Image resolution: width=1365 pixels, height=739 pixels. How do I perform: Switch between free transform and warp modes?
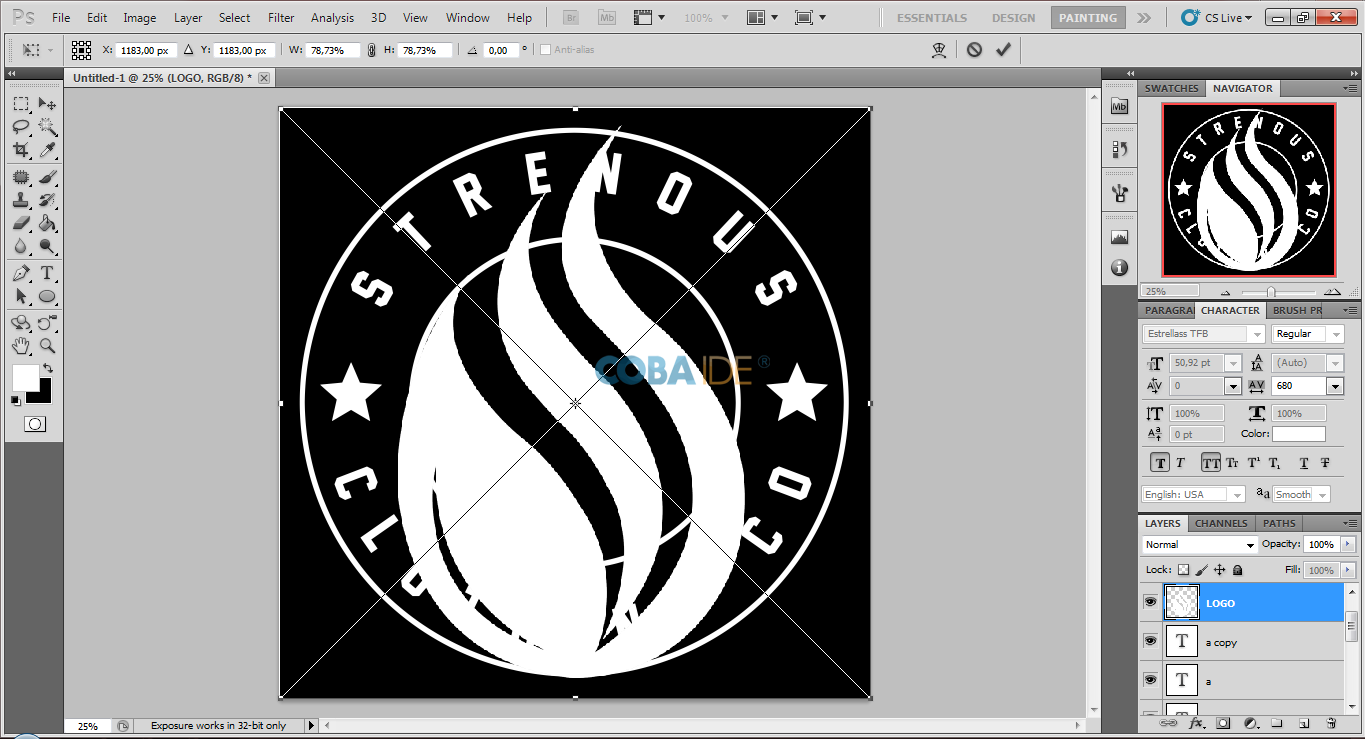pos(939,49)
